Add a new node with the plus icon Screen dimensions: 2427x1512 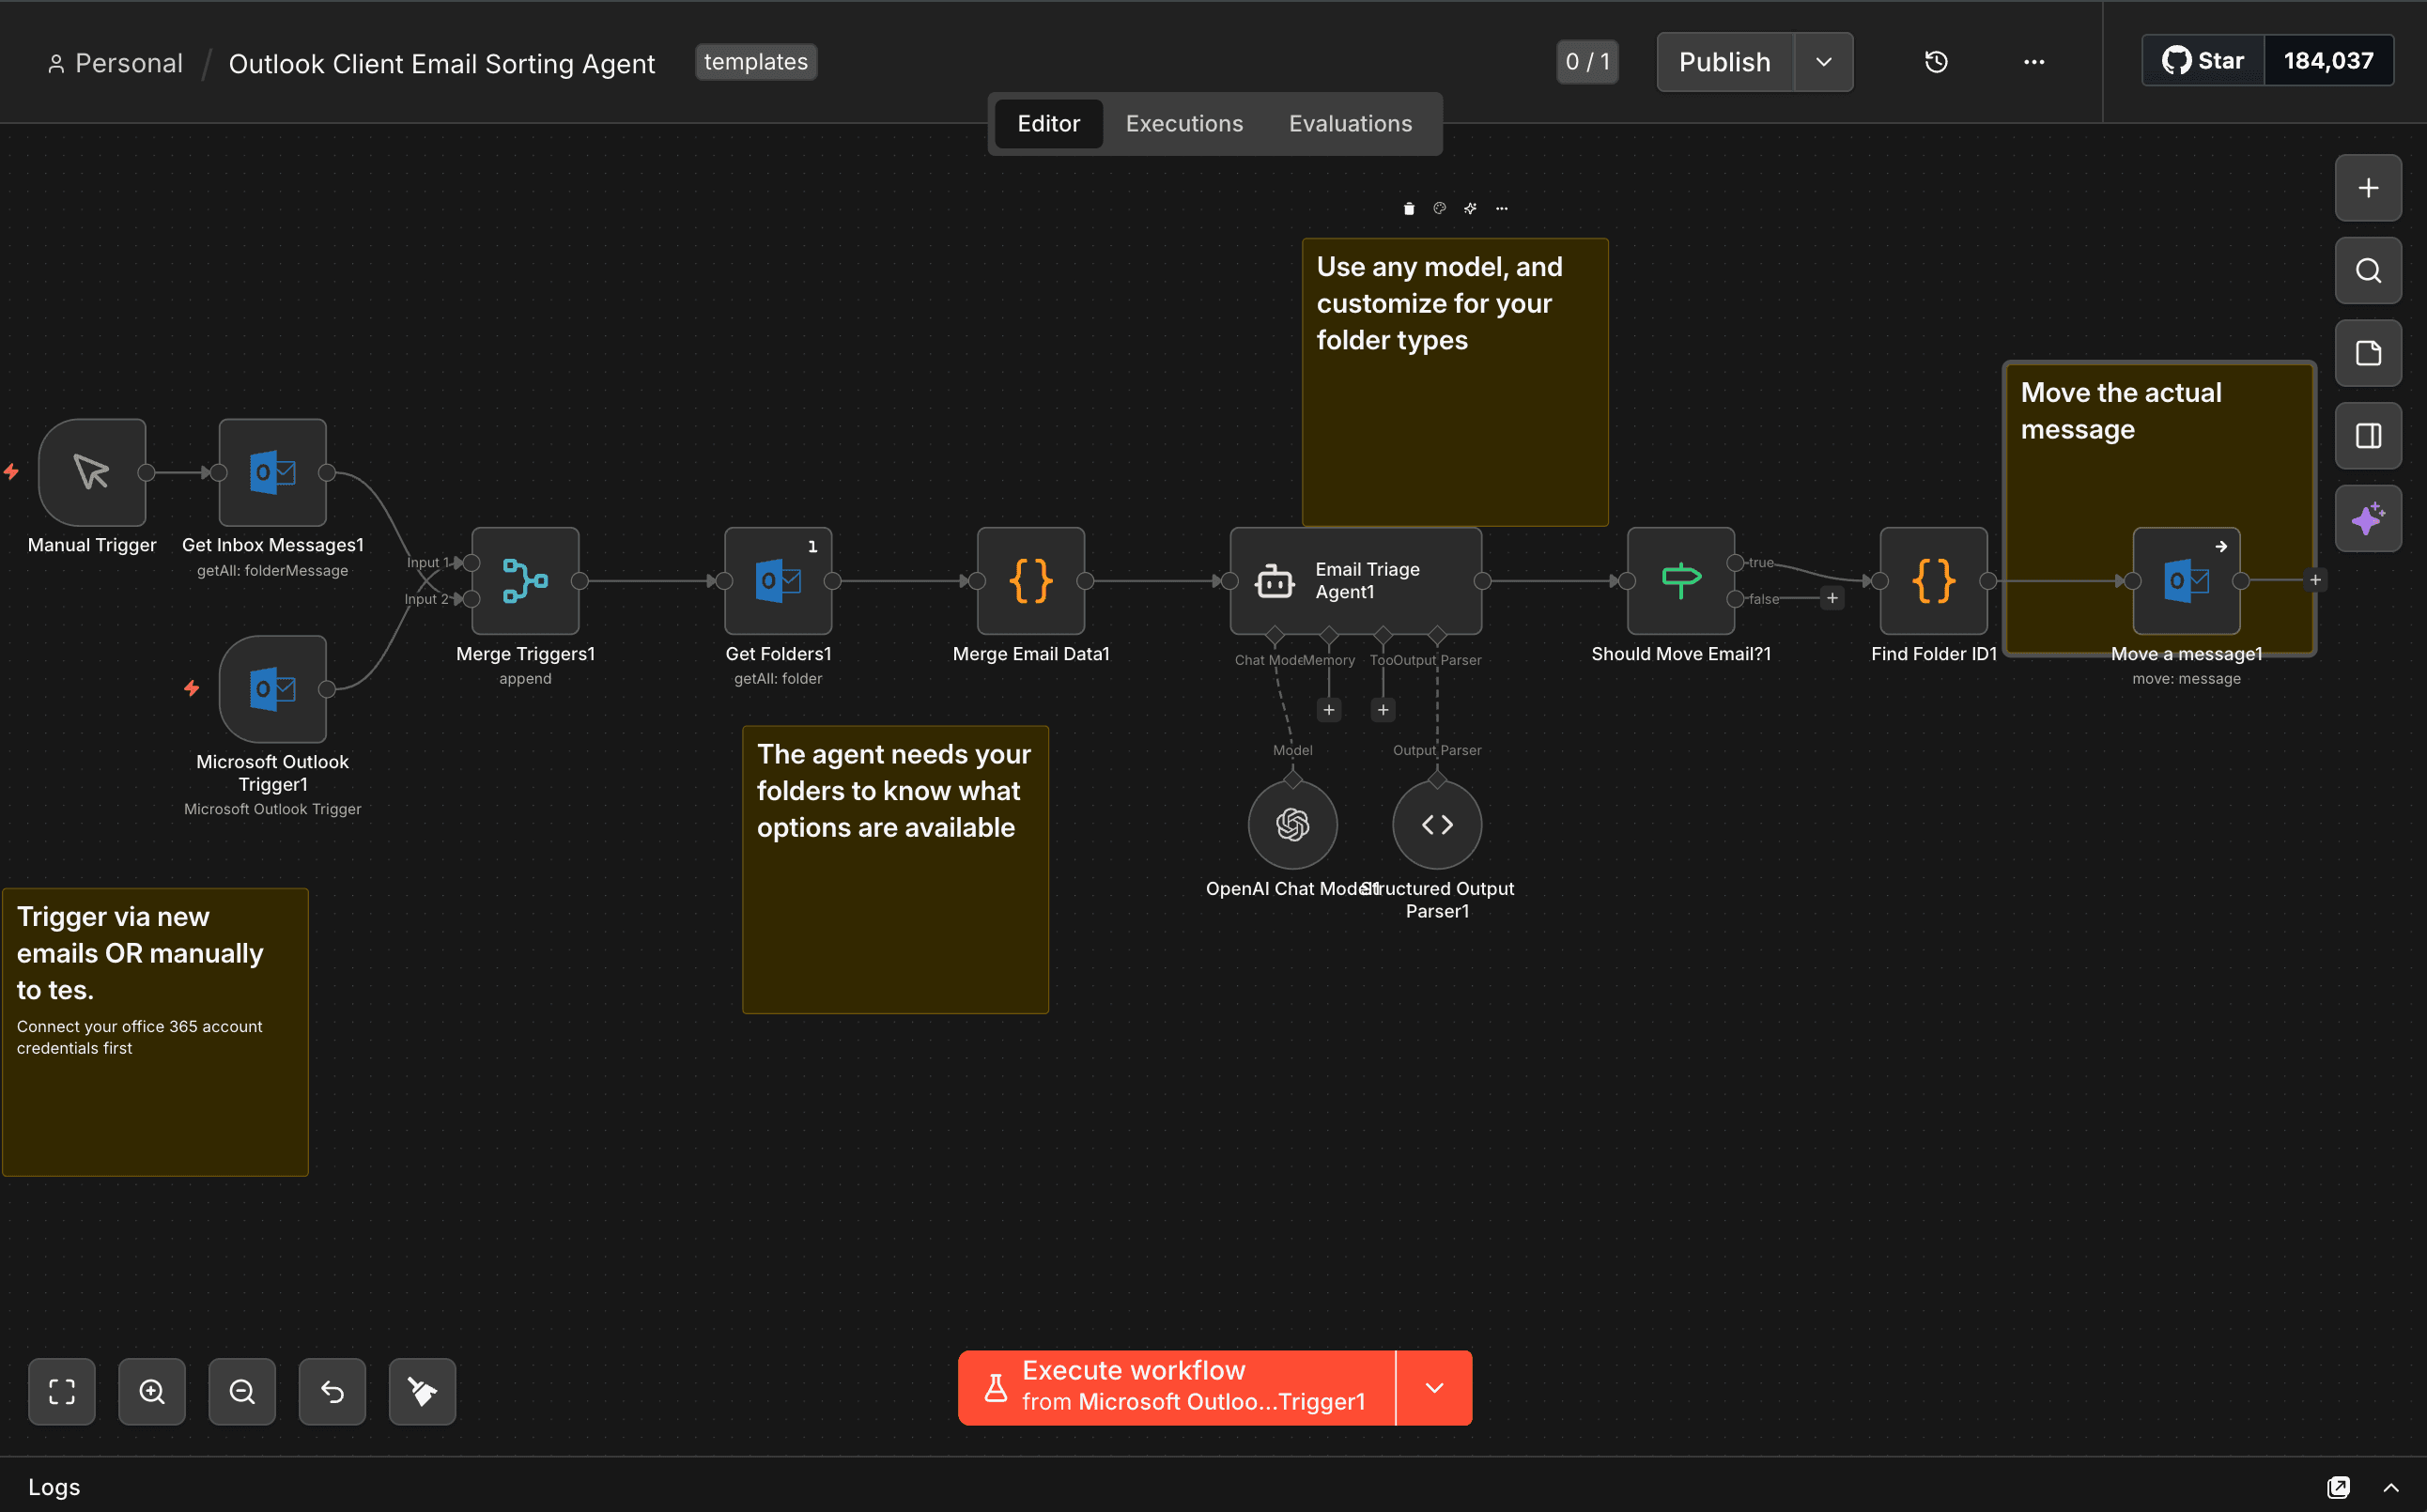[x=2367, y=188]
